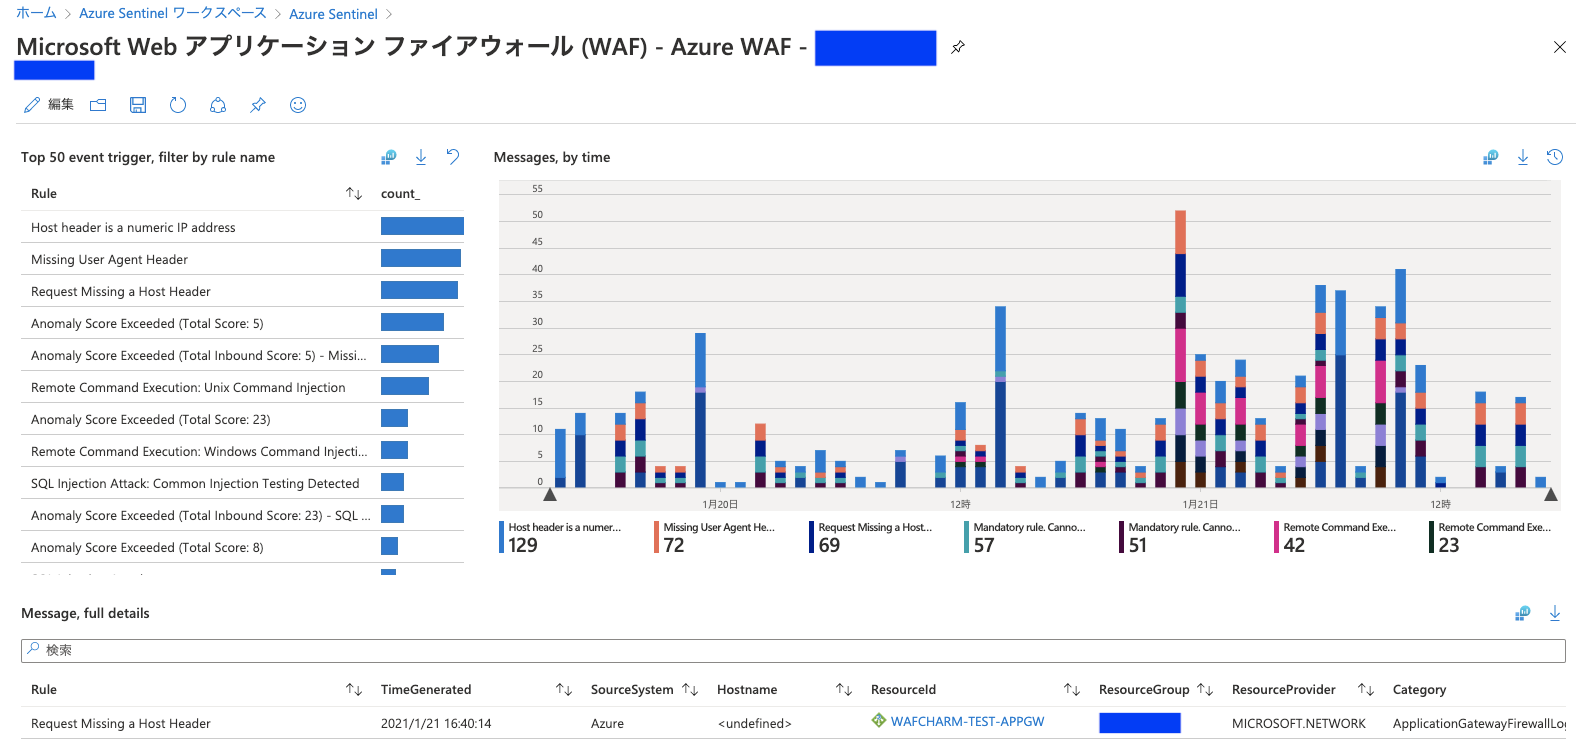Download Messages by time chart data
The width and height of the screenshot is (1588, 740).
click(x=1523, y=157)
